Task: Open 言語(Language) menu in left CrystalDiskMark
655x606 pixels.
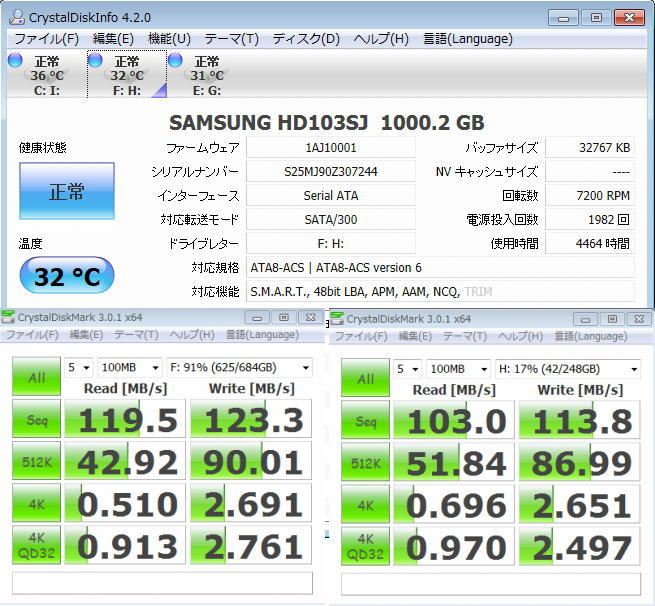Action: click(262, 335)
